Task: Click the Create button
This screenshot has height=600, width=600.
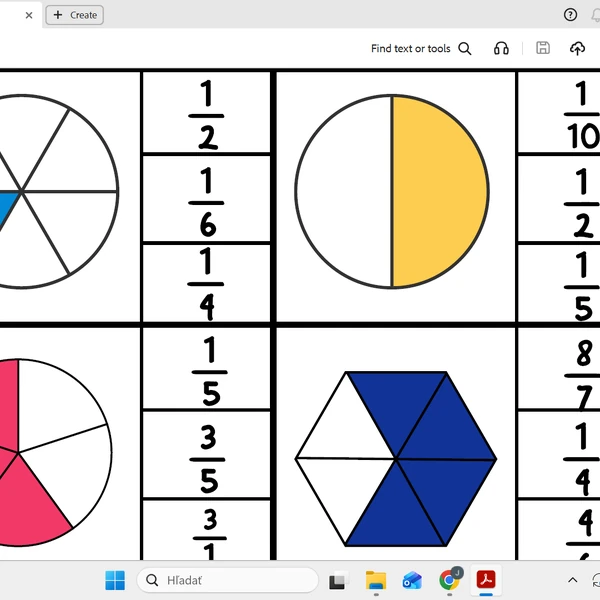Action: point(75,15)
